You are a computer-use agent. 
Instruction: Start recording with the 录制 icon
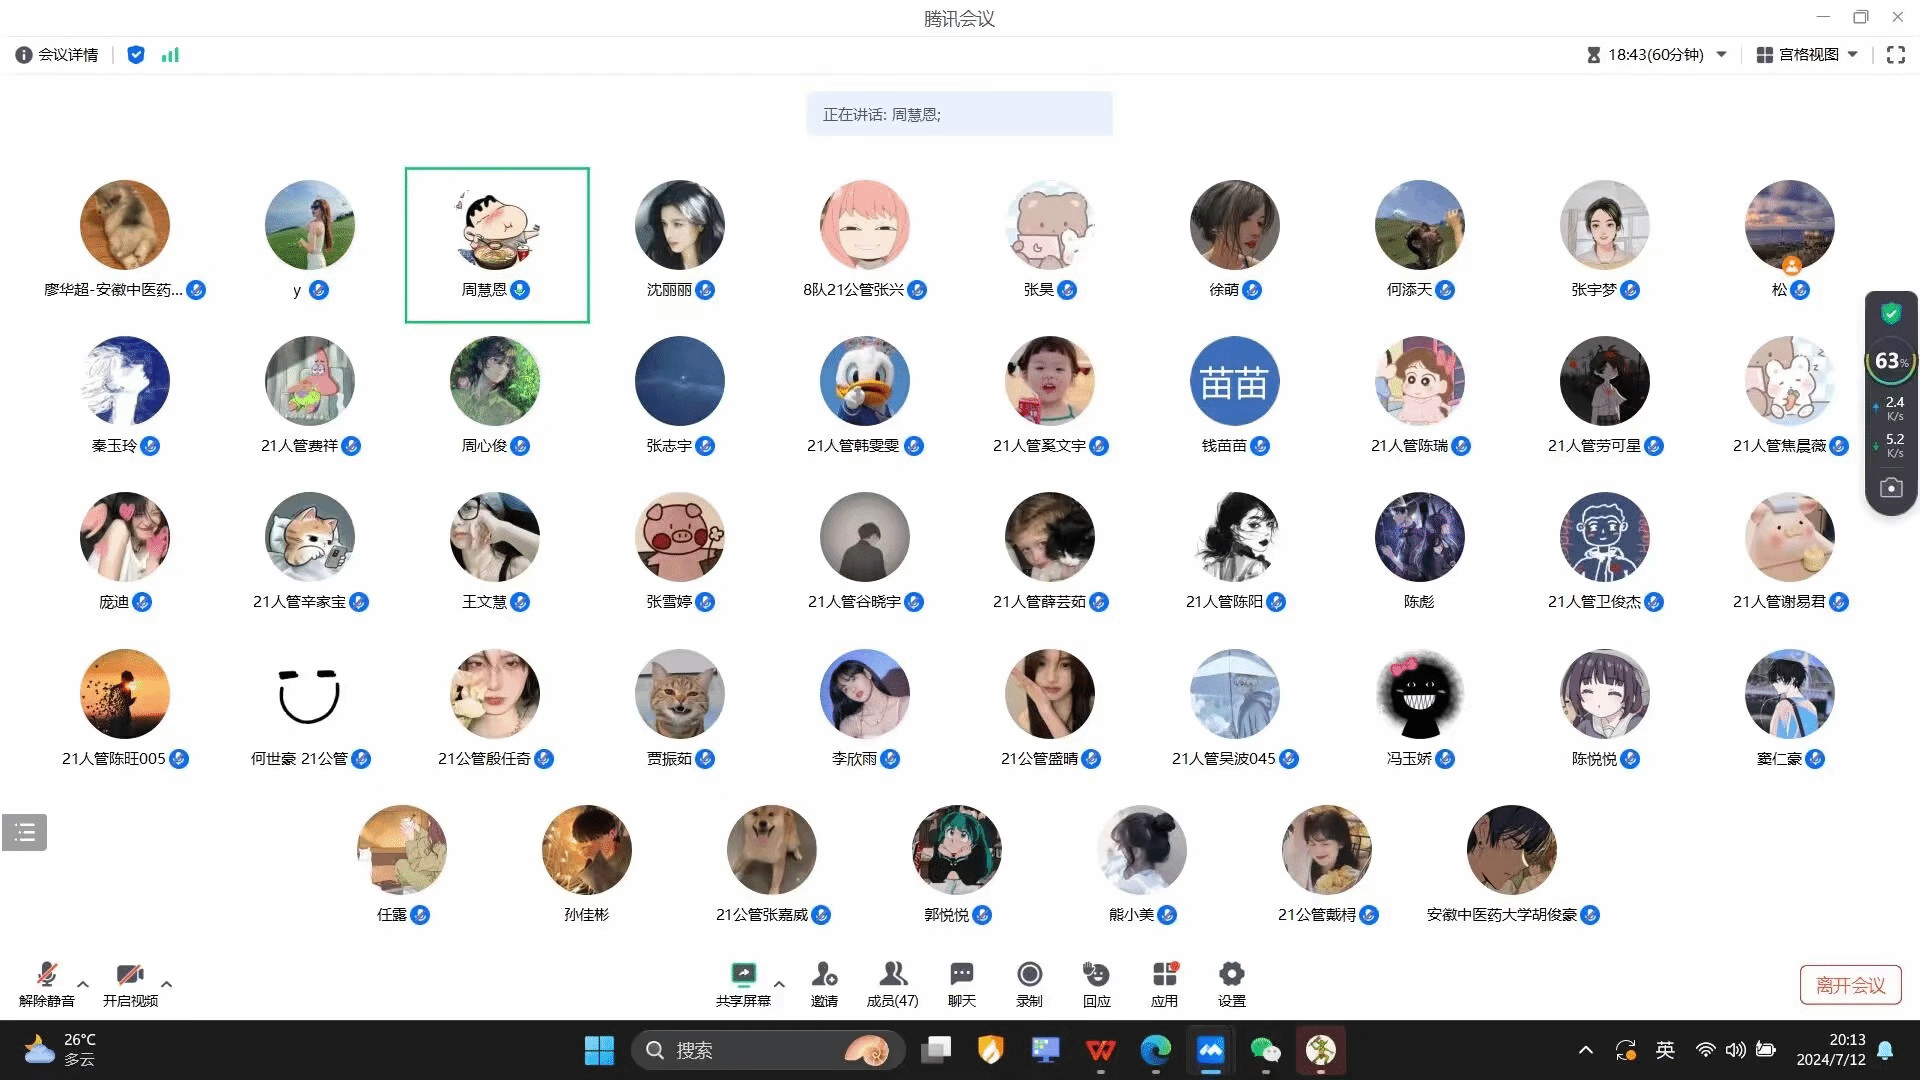coord(1029,975)
